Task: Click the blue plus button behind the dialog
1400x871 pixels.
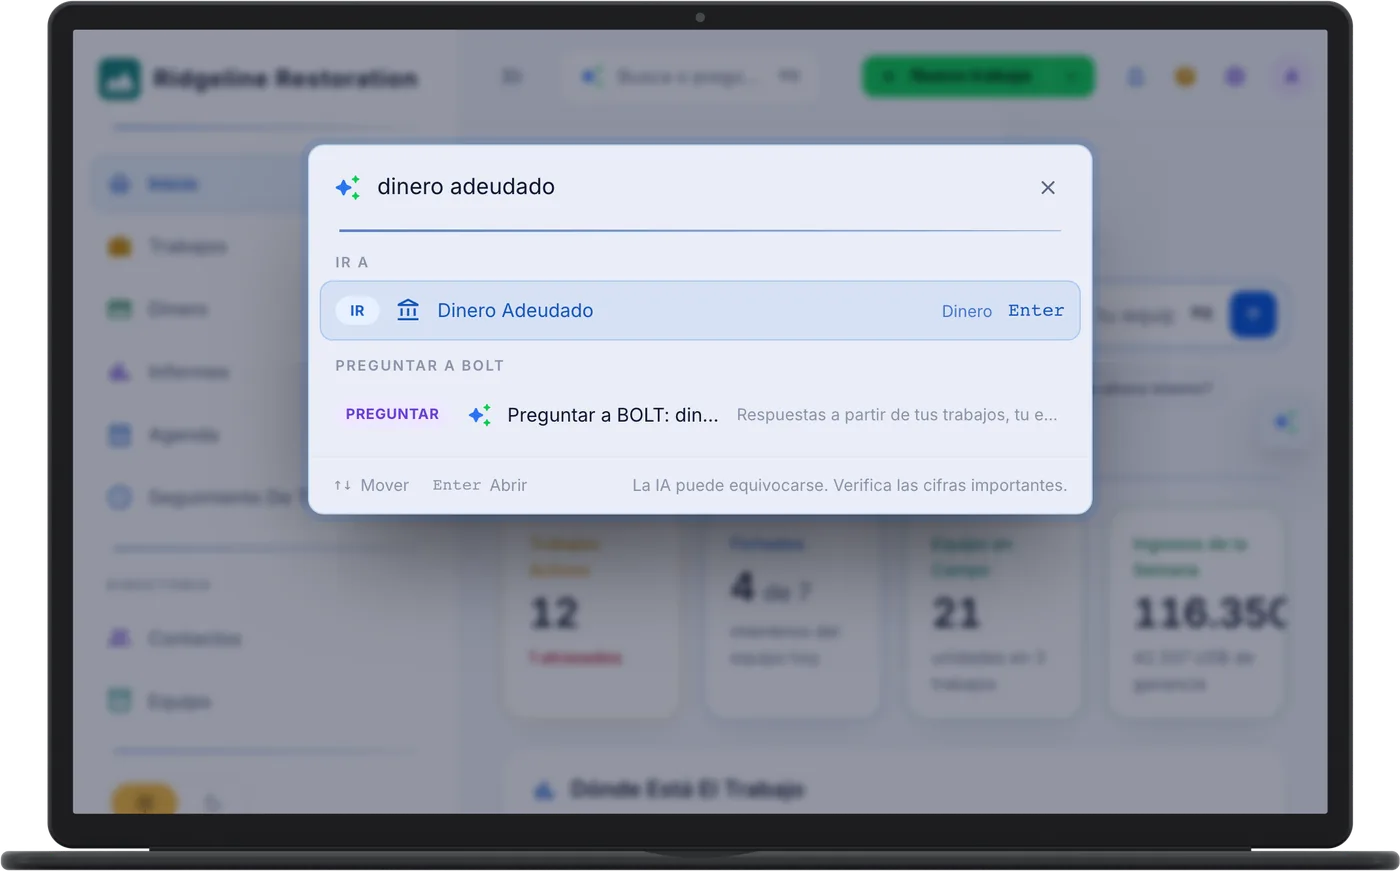Action: point(1253,314)
